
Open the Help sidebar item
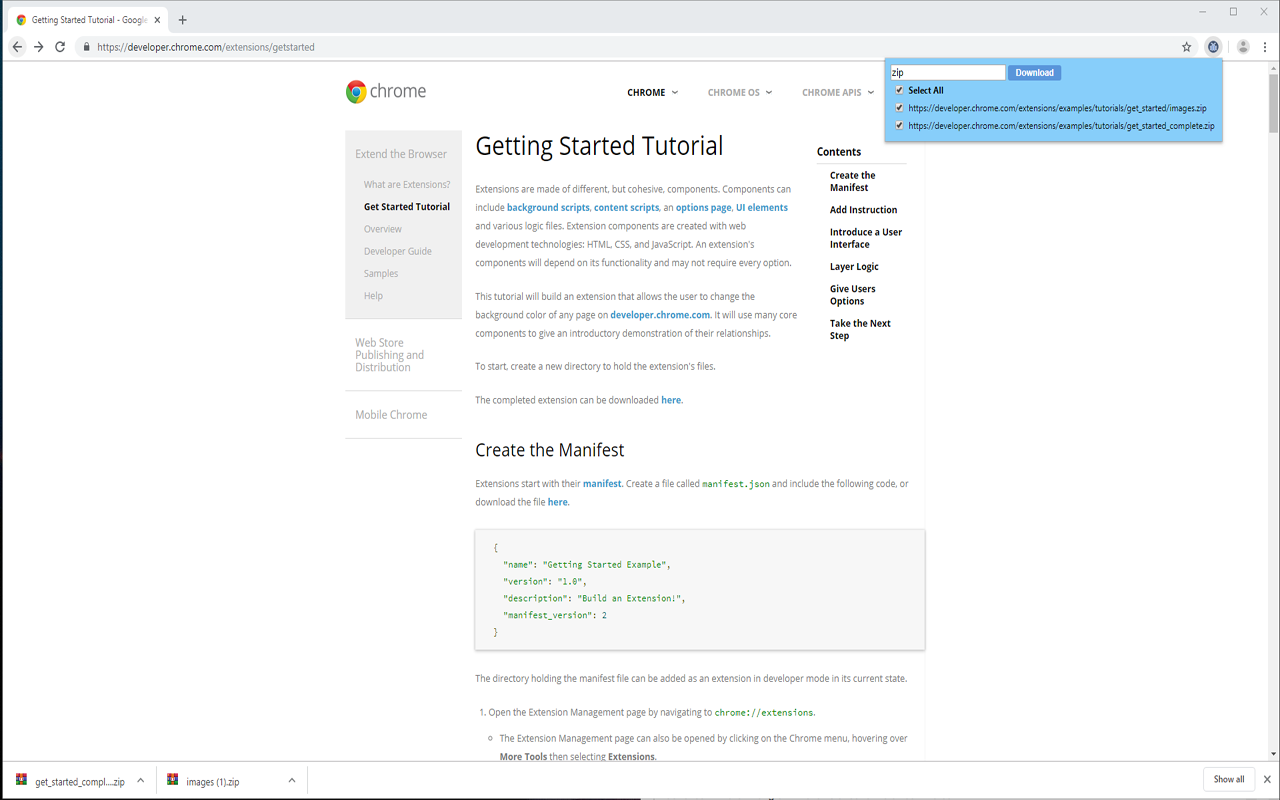coord(373,296)
